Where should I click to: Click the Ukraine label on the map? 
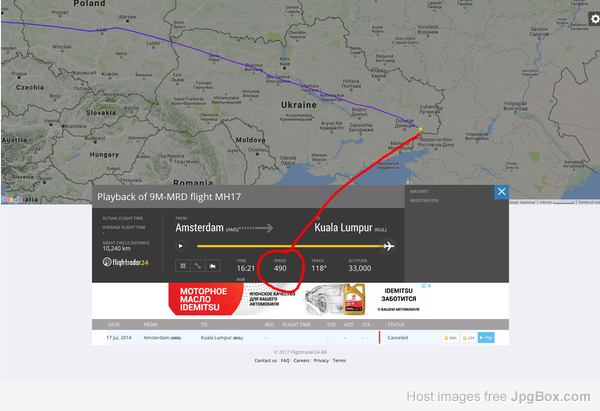click(299, 105)
